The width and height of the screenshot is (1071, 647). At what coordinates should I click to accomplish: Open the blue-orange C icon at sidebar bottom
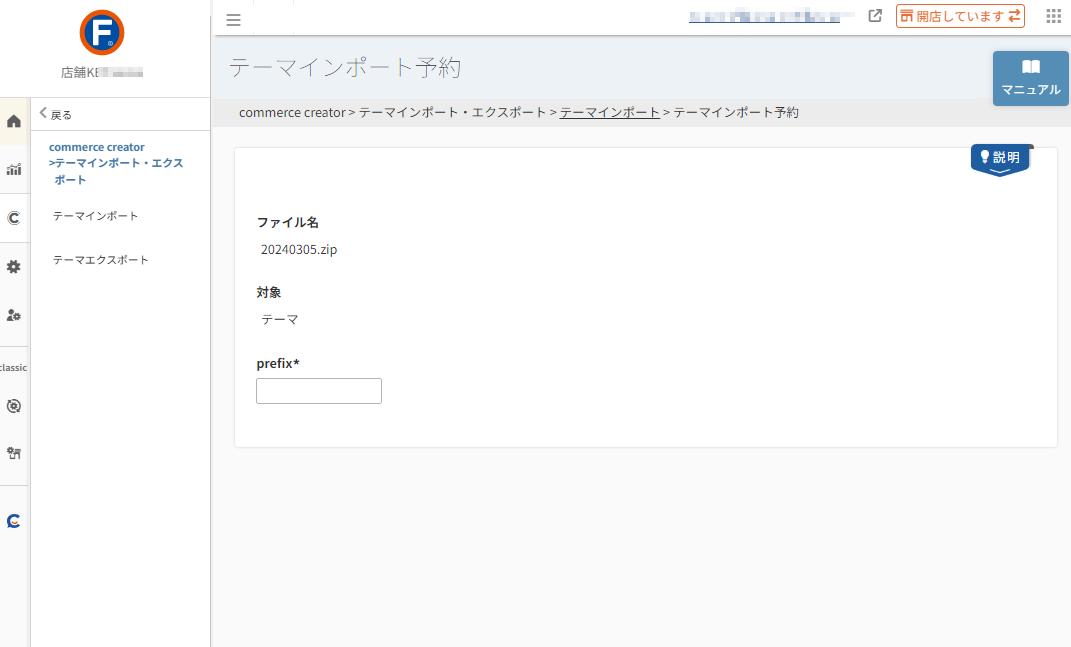point(14,521)
